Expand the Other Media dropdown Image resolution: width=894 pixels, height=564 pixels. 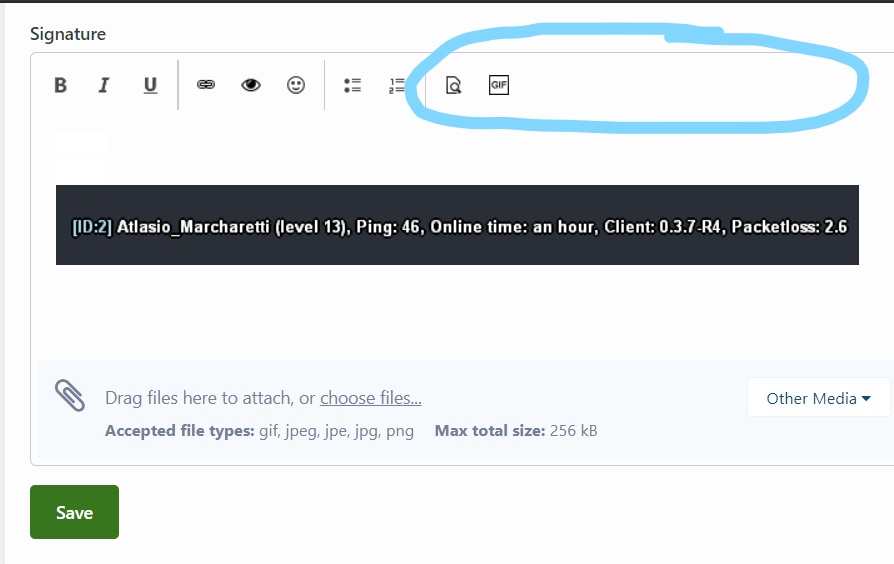(818, 397)
